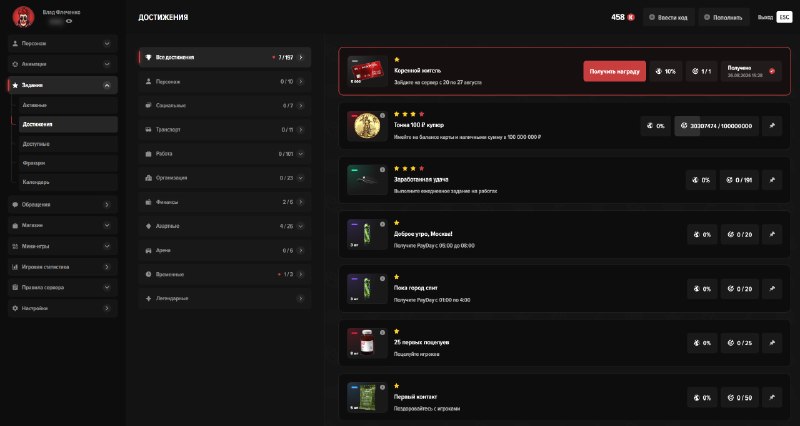The width and height of the screenshot is (800, 426).
Task: Click the gold coin achievement thumbnail
Action: pos(367,126)
